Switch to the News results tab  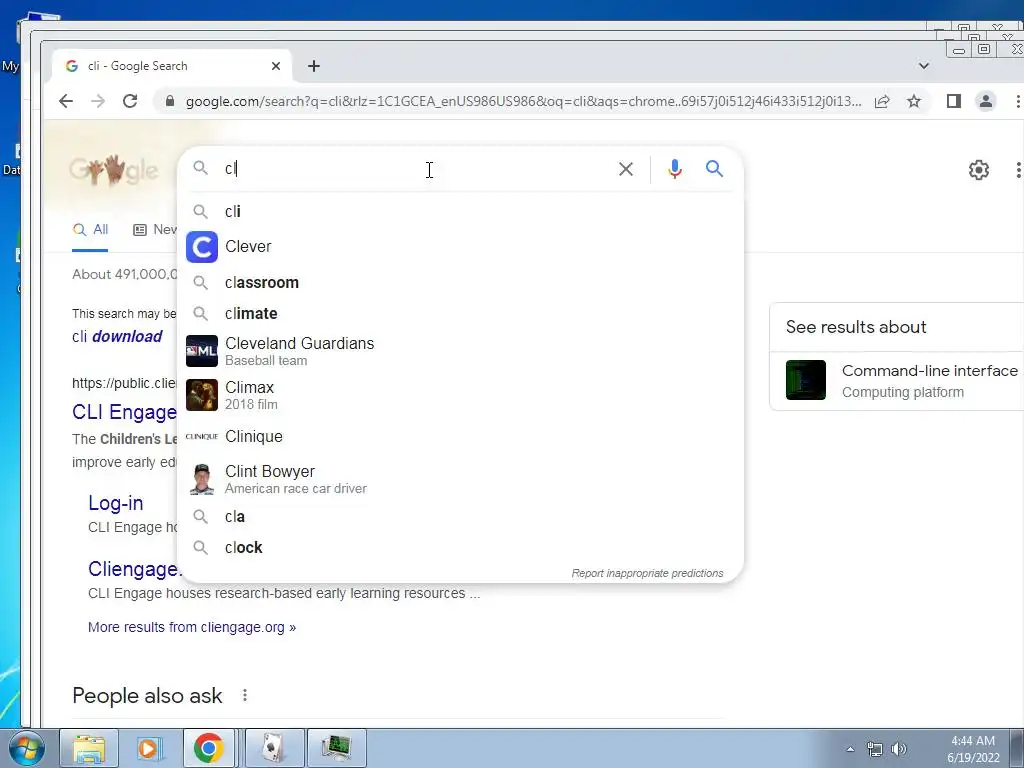coord(154,229)
